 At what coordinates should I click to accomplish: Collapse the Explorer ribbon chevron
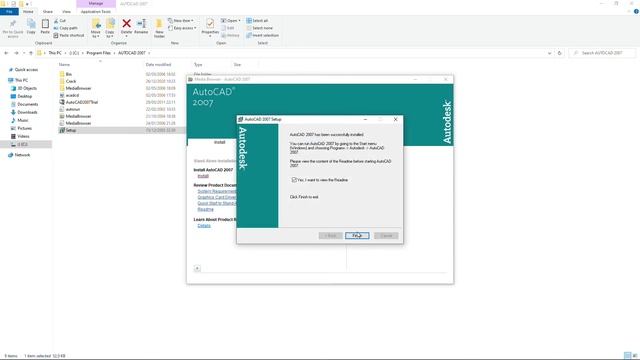pos(629,11)
